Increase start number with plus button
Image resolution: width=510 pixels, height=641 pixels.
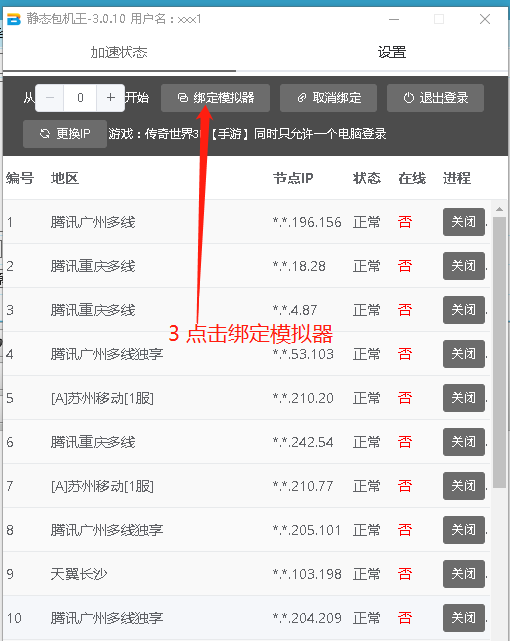pyautogui.click(x=111, y=98)
